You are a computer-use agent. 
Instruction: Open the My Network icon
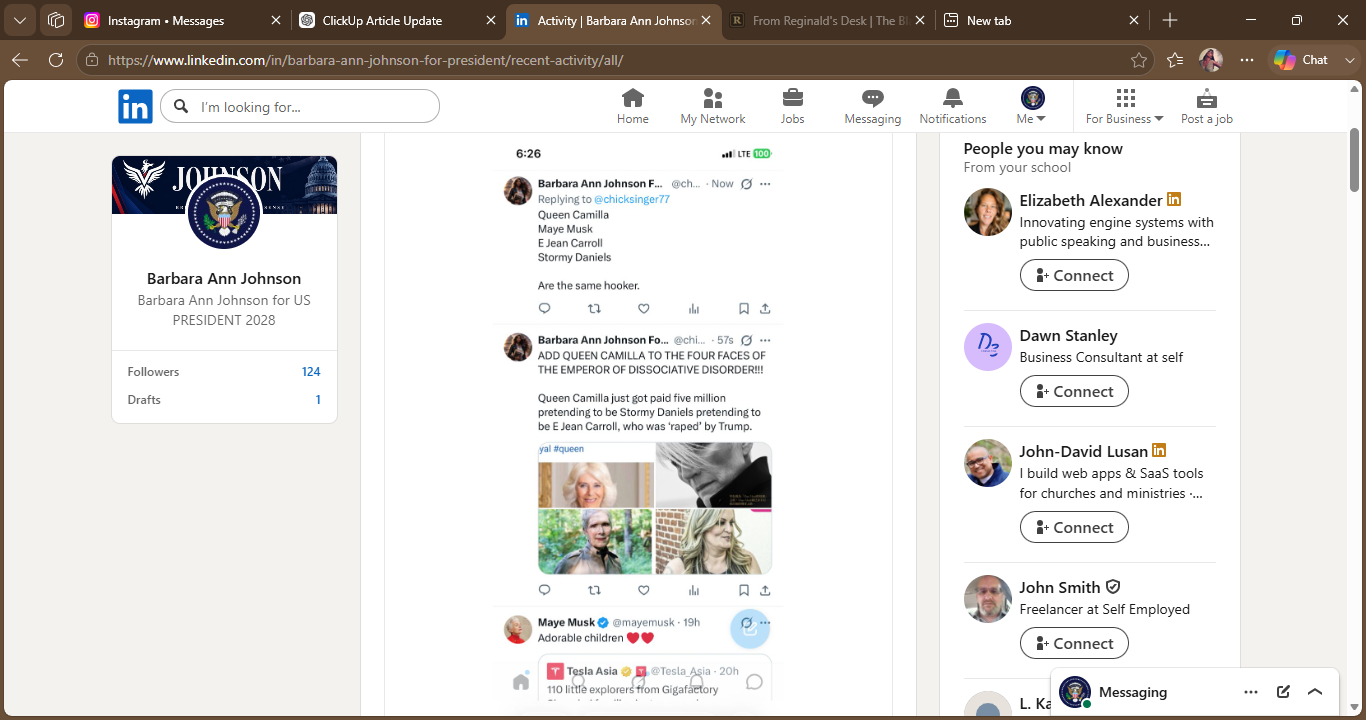tap(713, 106)
